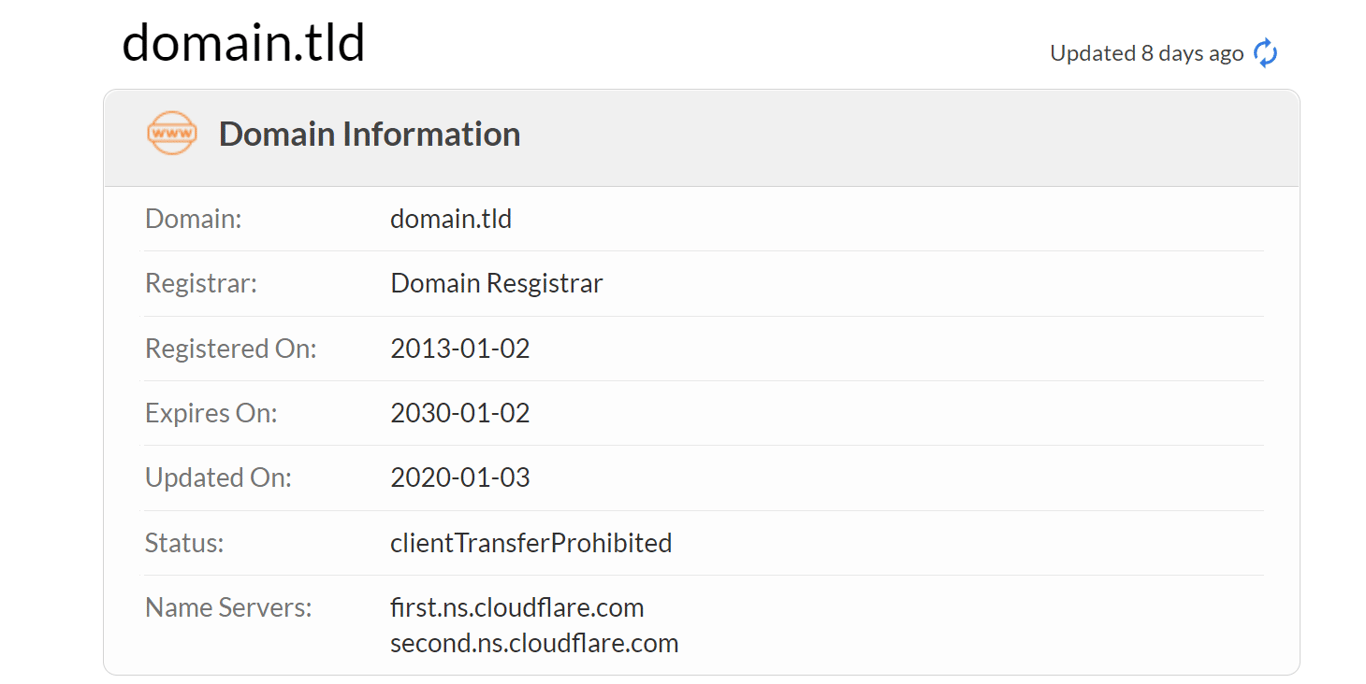Screen dimensions: 1366x684
Task: Open second.ns.cloudflare.com name server link
Action: (x=533, y=643)
